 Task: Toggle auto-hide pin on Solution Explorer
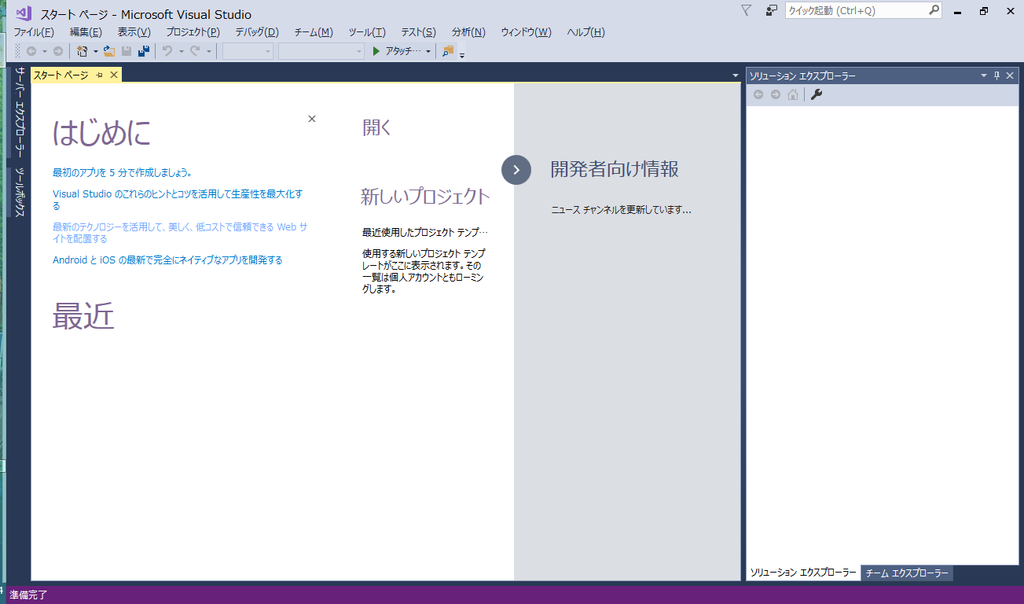[x=997, y=75]
